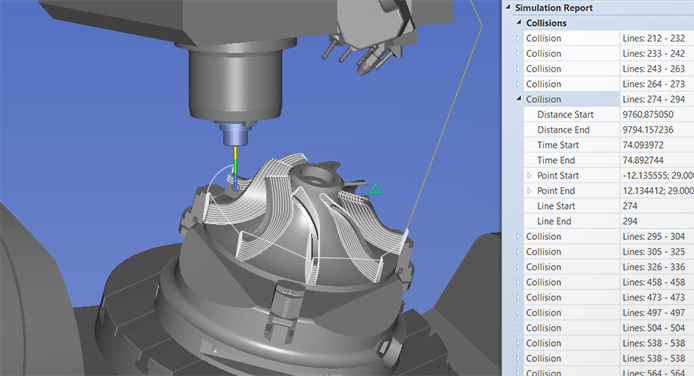Expand the Point Start coordinates
Screen dimensions: 694x376
[529, 176]
